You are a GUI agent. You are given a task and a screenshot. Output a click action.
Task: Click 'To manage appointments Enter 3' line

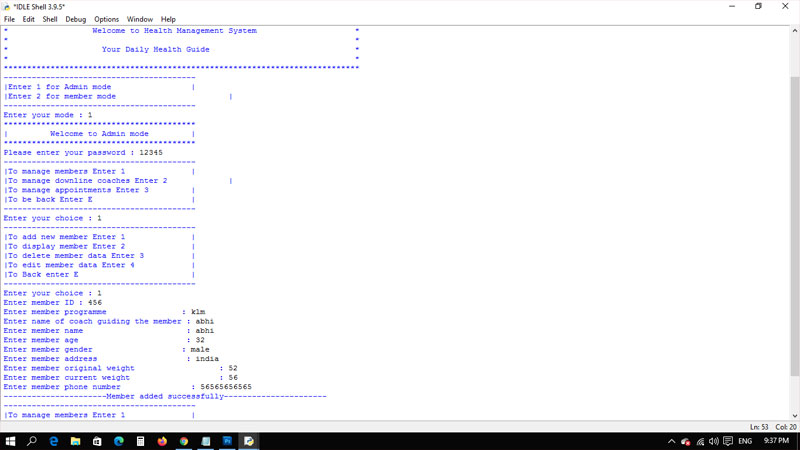click(78, 190)
